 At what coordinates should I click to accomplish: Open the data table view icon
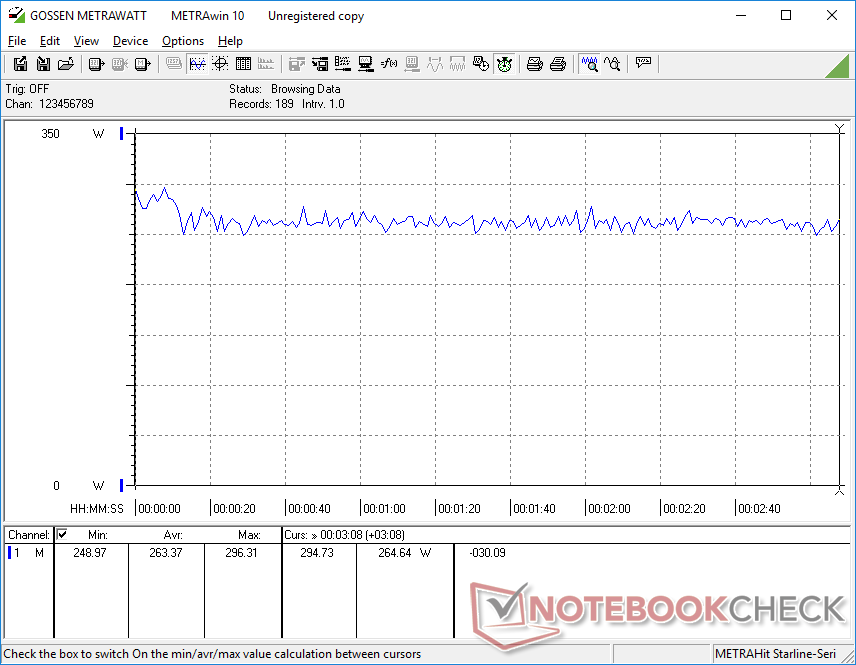tap(243, 64)
